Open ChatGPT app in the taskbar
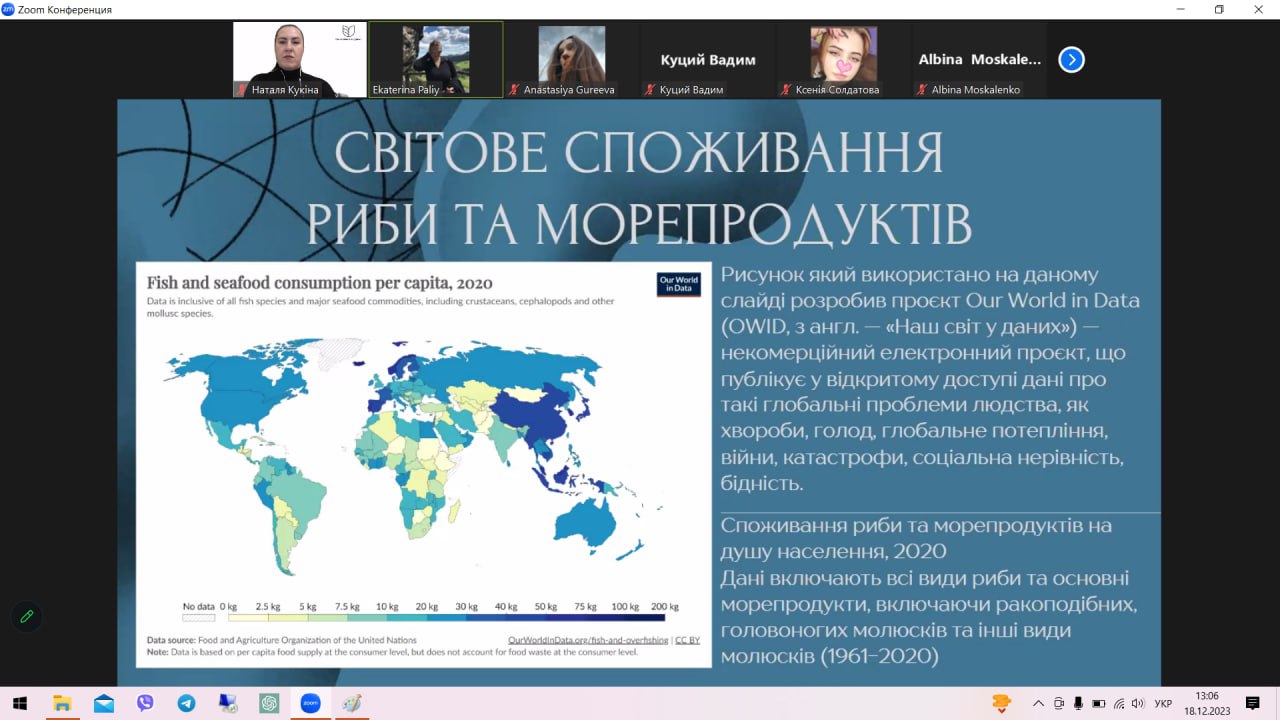Viewport: 1280px width, 720px height. pos(268,703)
